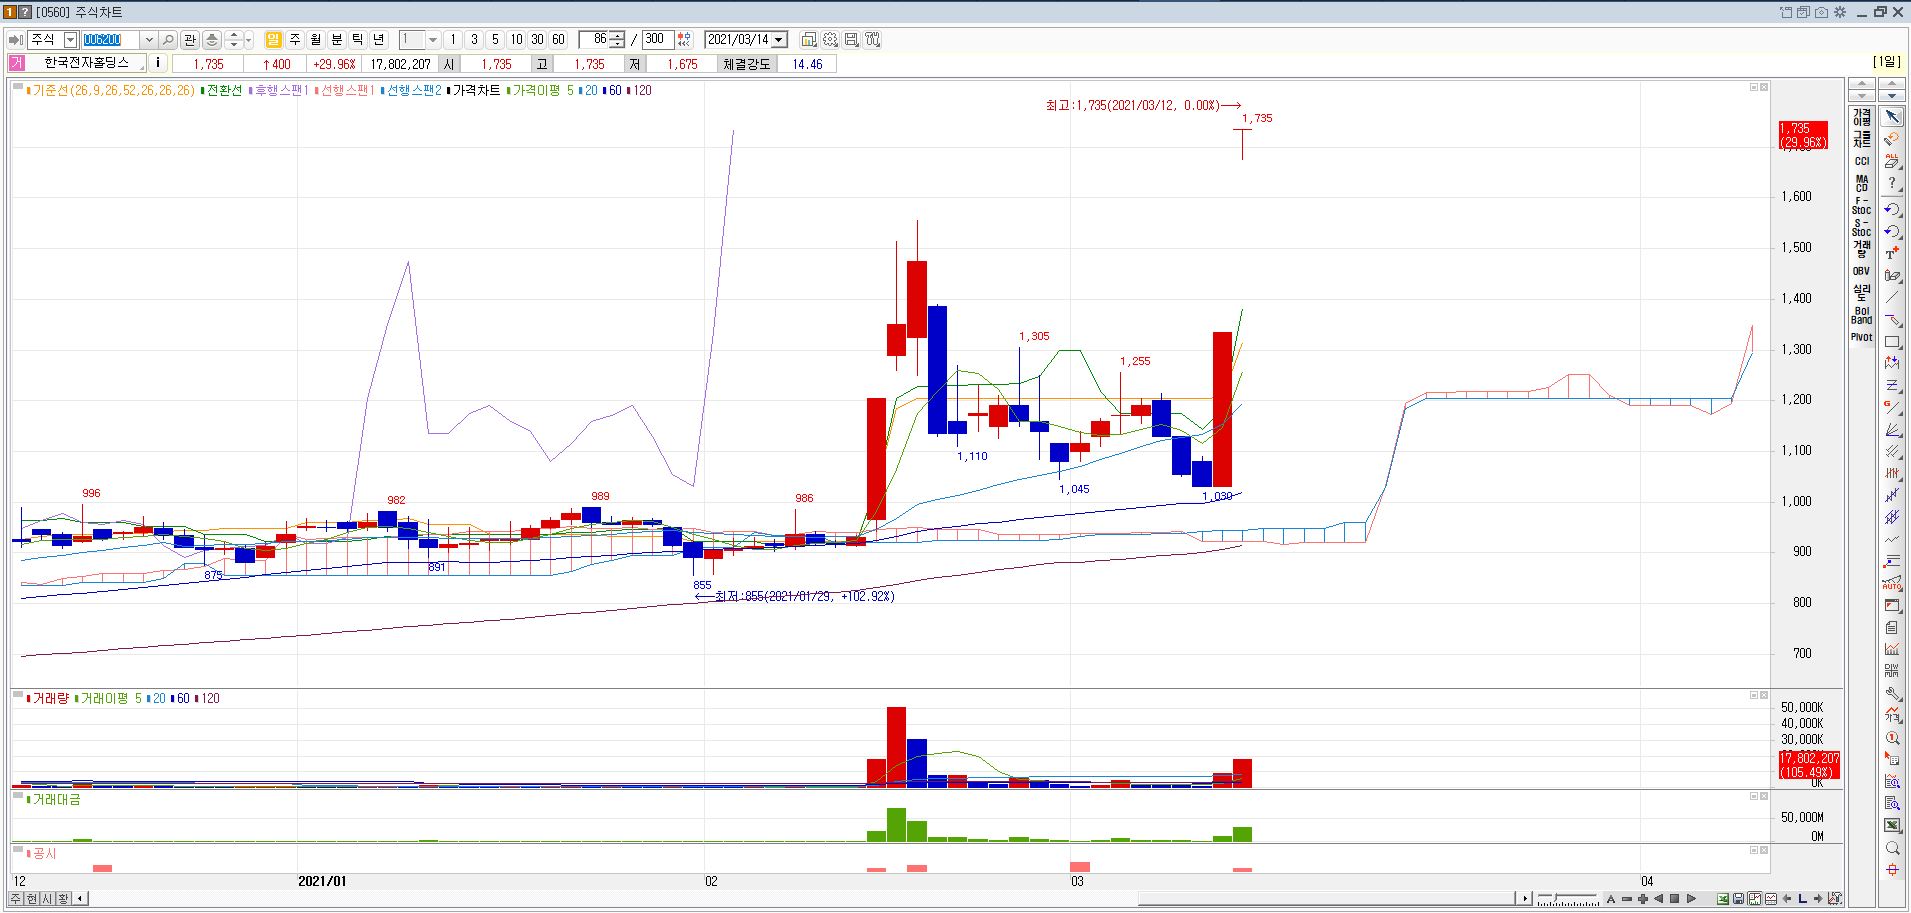1911x913 pixels.
Task: Add the Pivot indicator
Action: click(x=1861, y=337)
